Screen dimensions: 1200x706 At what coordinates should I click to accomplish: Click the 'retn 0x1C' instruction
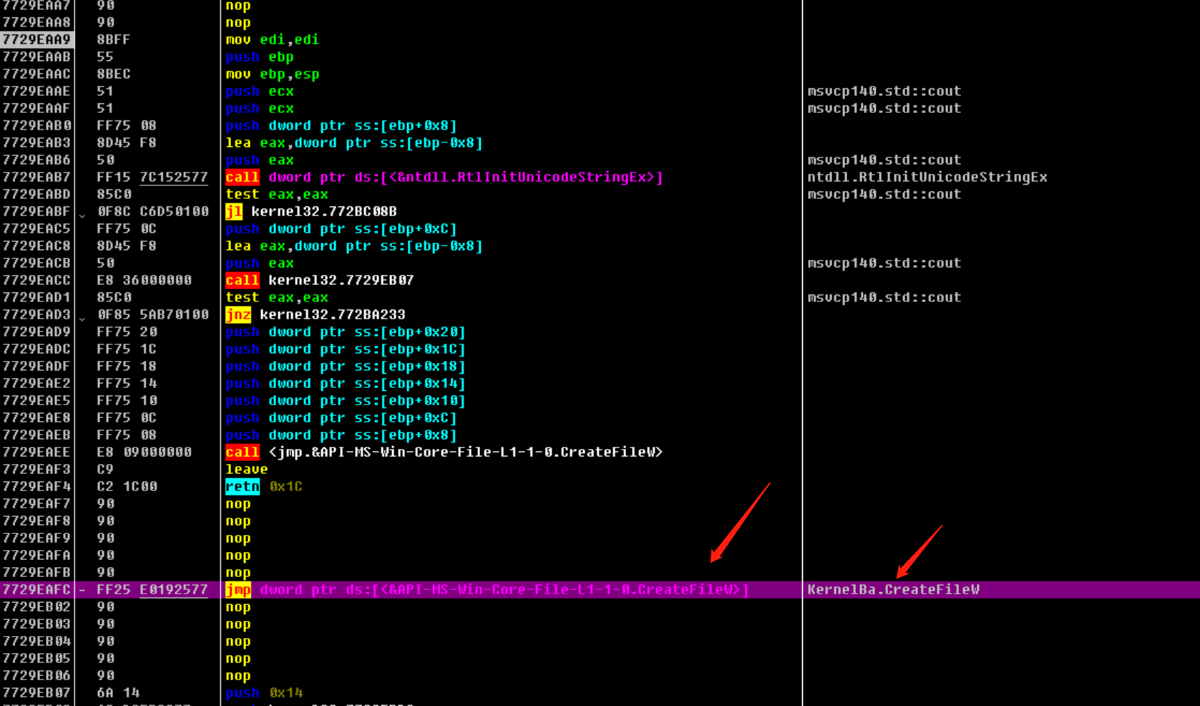pos(264,487)
